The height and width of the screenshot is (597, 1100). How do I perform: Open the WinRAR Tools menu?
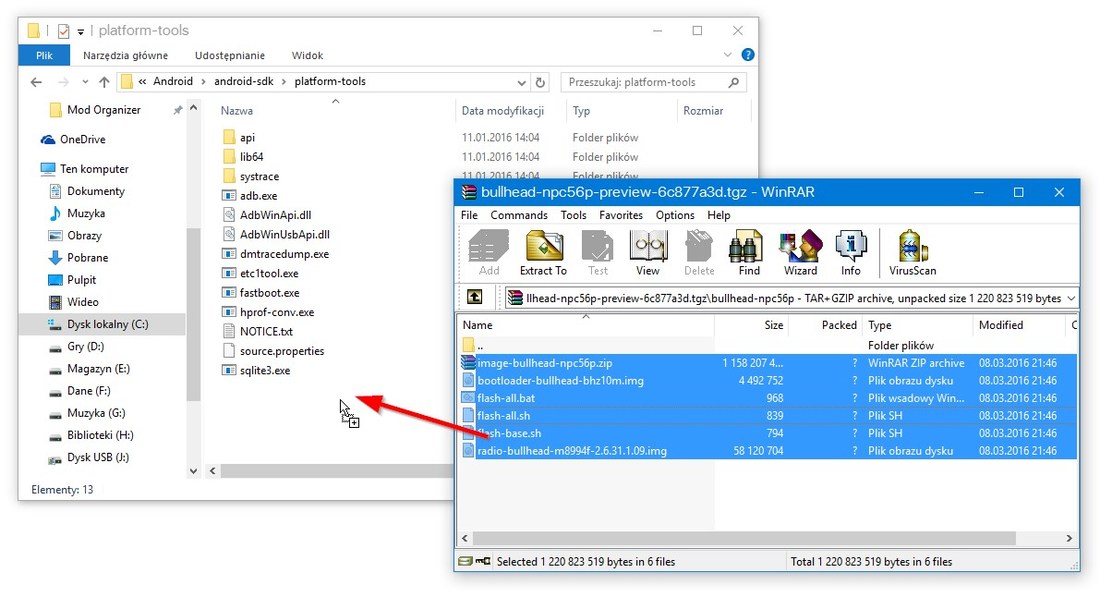573,215
